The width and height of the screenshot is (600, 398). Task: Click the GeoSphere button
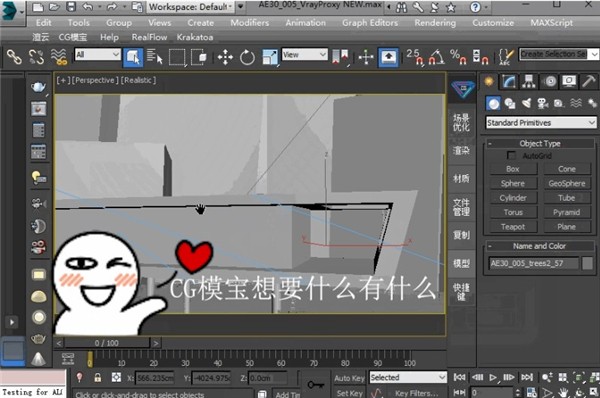click(x=567, y=184)
